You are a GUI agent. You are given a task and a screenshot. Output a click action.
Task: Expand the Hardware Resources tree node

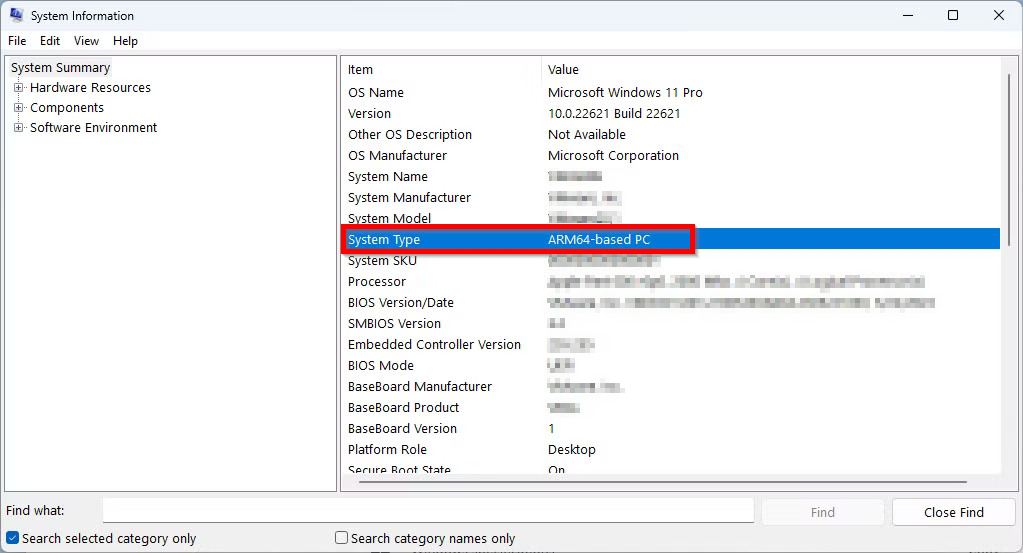coord(18,88)
